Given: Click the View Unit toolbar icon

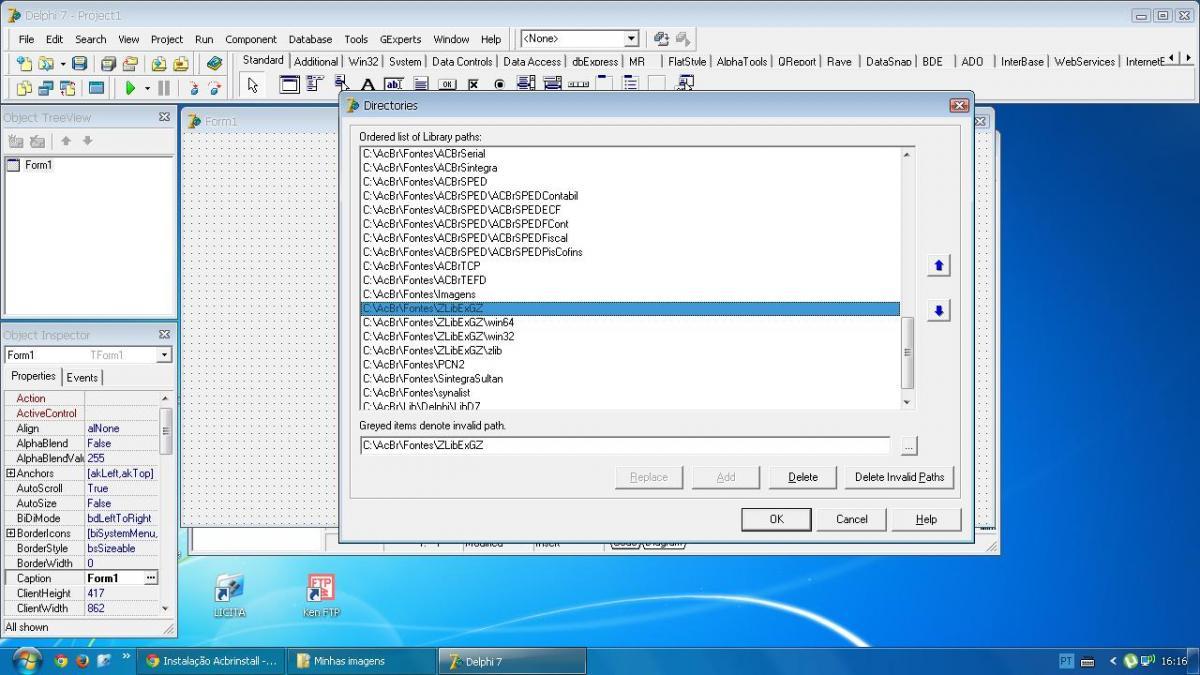Looking at the screenshot, I should pyautogui.click(x=24, y=88).
